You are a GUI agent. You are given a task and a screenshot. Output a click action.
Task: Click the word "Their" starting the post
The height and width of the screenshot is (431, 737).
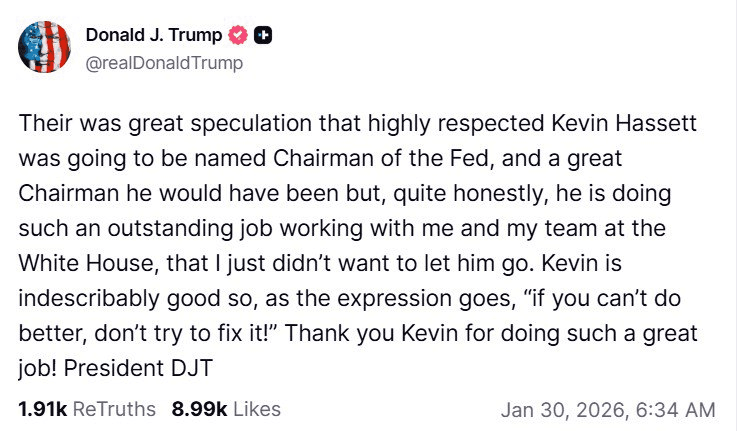pos(41,123)
